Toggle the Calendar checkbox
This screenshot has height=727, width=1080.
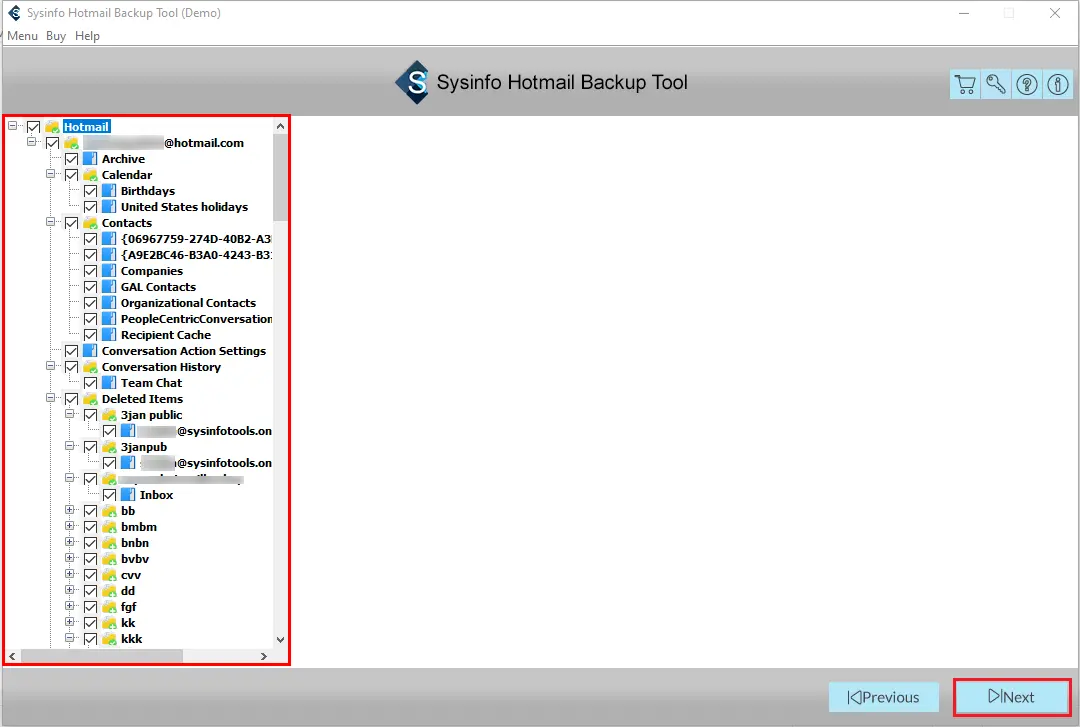(71, 174)
